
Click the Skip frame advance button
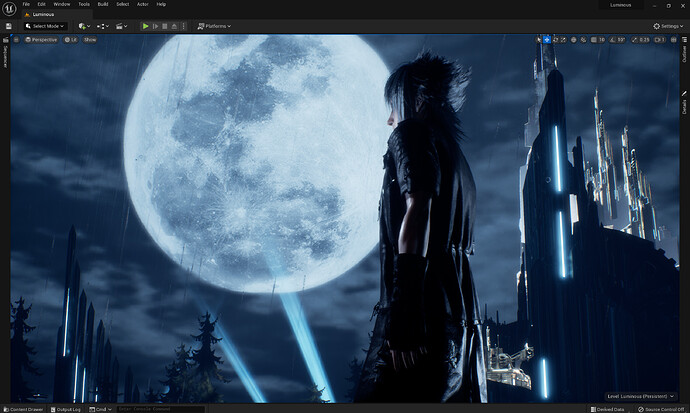click(155, 26)
